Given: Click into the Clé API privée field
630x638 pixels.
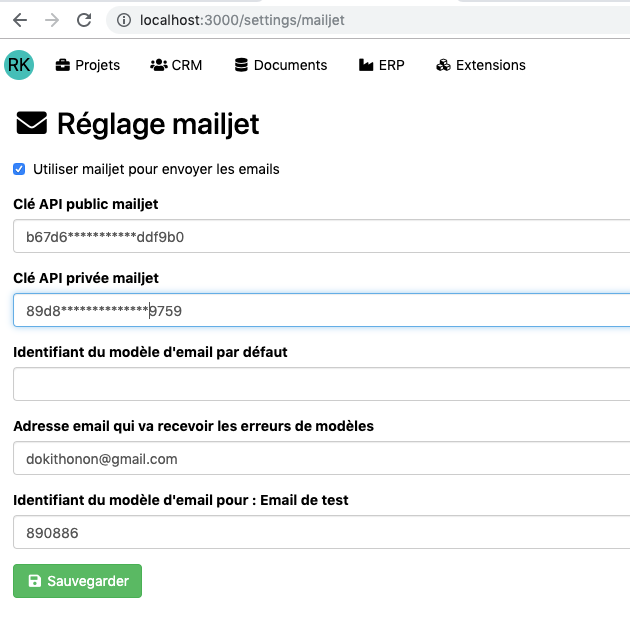Looking at the screenshot, I should click(x=320, y=311).
